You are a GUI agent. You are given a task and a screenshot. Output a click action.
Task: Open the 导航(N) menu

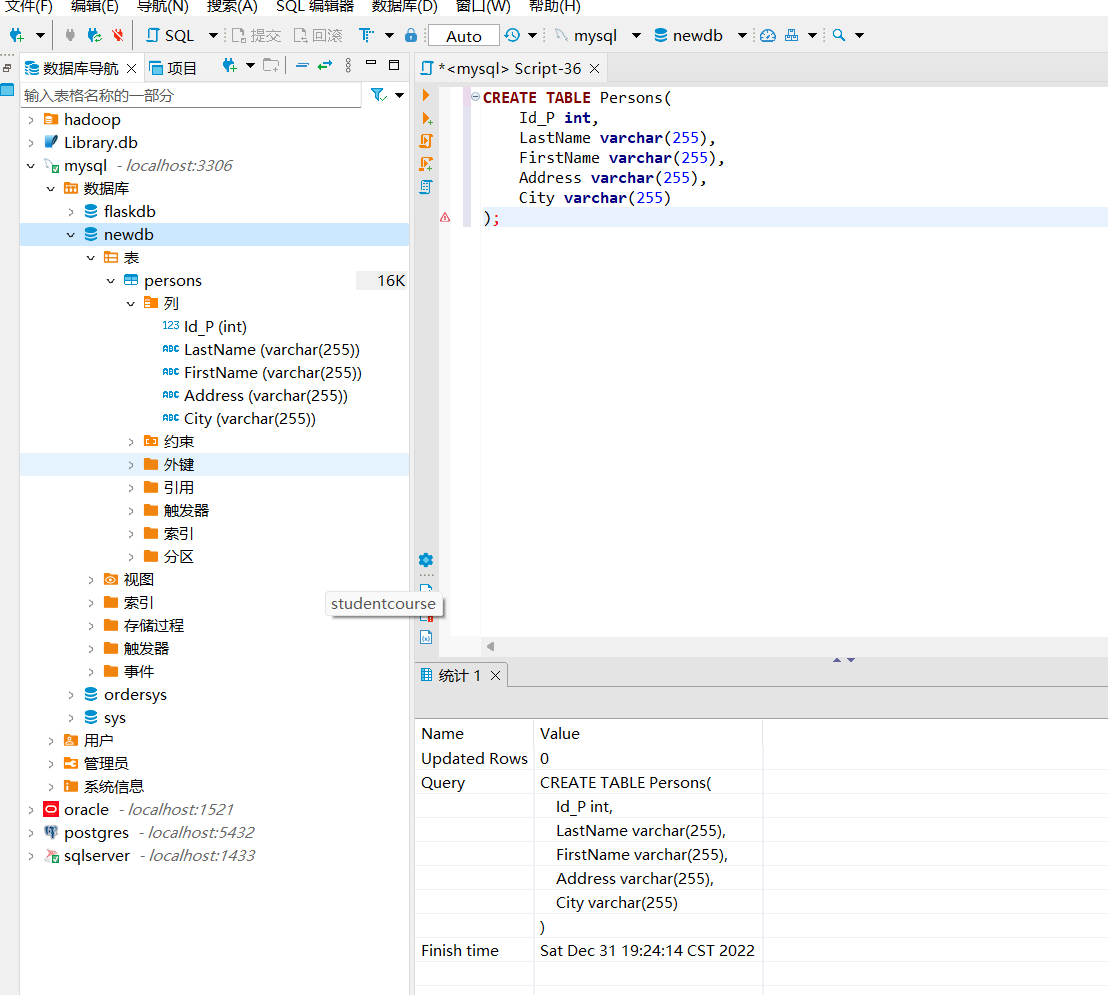click(x=163, y=6)
